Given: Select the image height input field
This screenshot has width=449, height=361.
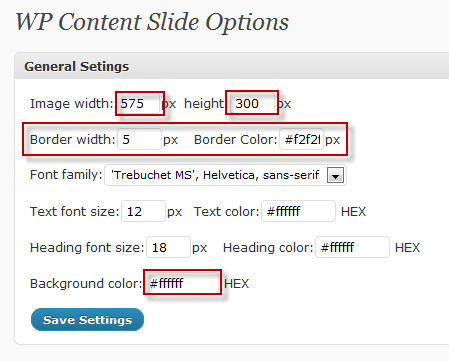Looking at the screenshot, I should click(252, 104).
